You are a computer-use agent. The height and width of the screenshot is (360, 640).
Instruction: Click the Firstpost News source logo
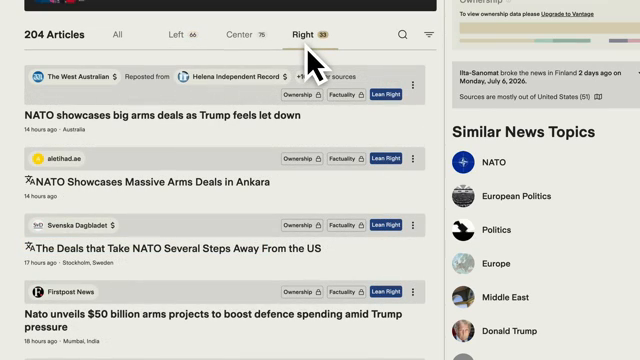[x=38, y=292]
